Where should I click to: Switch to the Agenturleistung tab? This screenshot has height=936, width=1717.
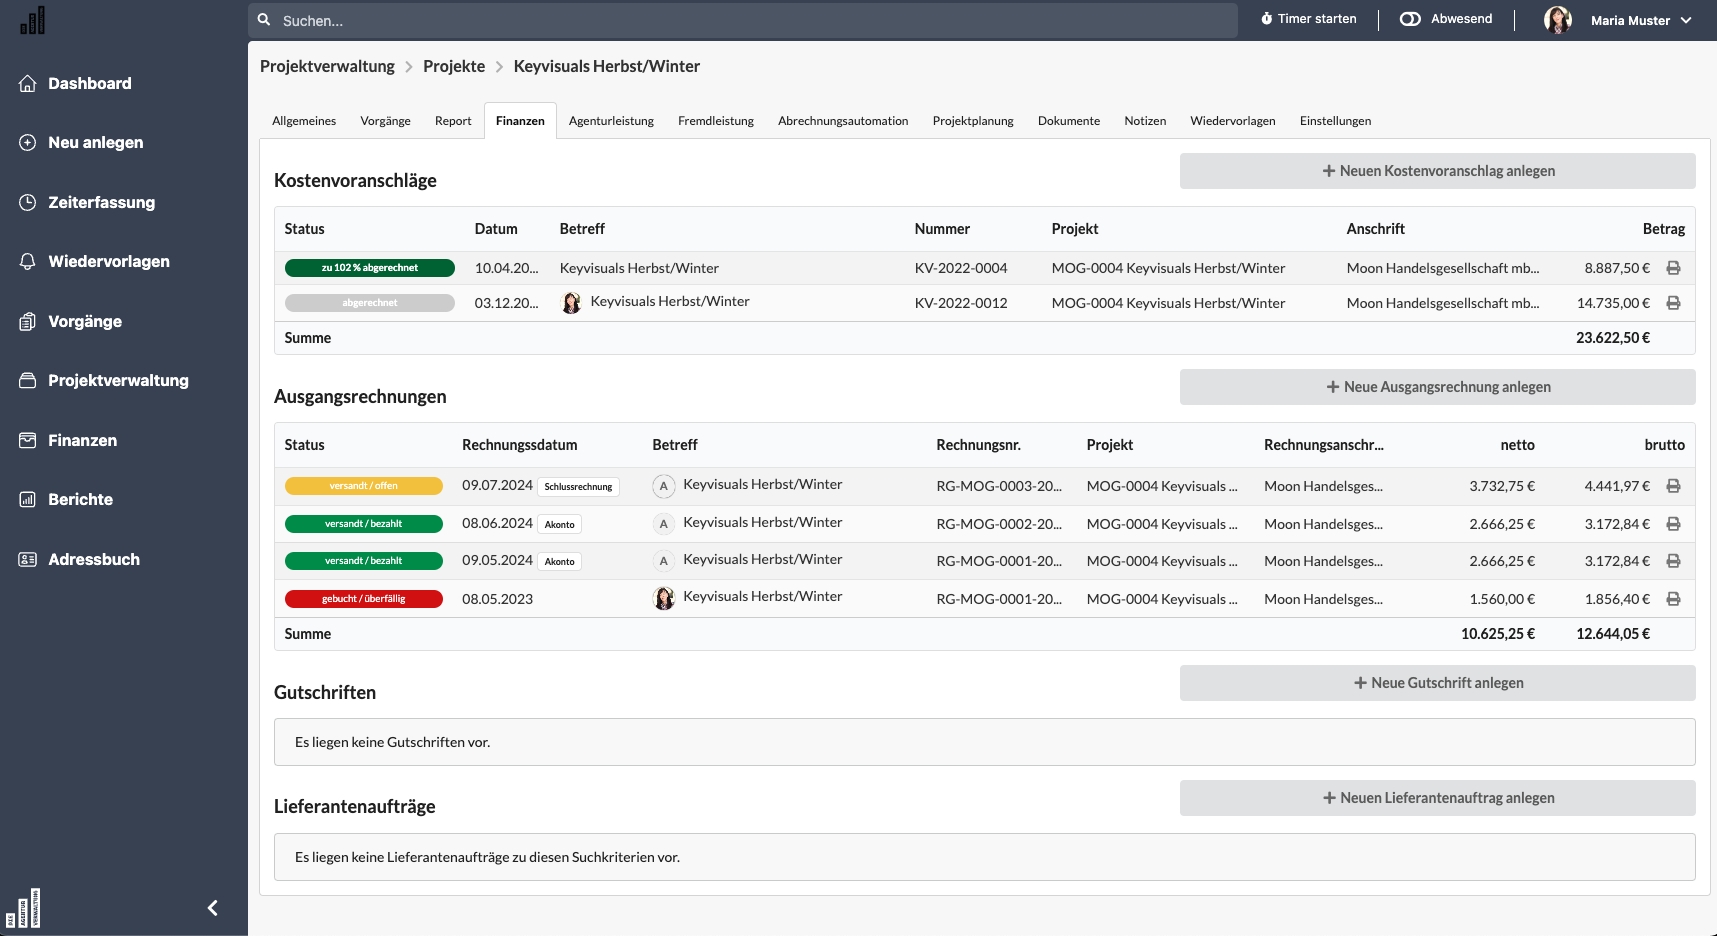(x=611, y=121)
